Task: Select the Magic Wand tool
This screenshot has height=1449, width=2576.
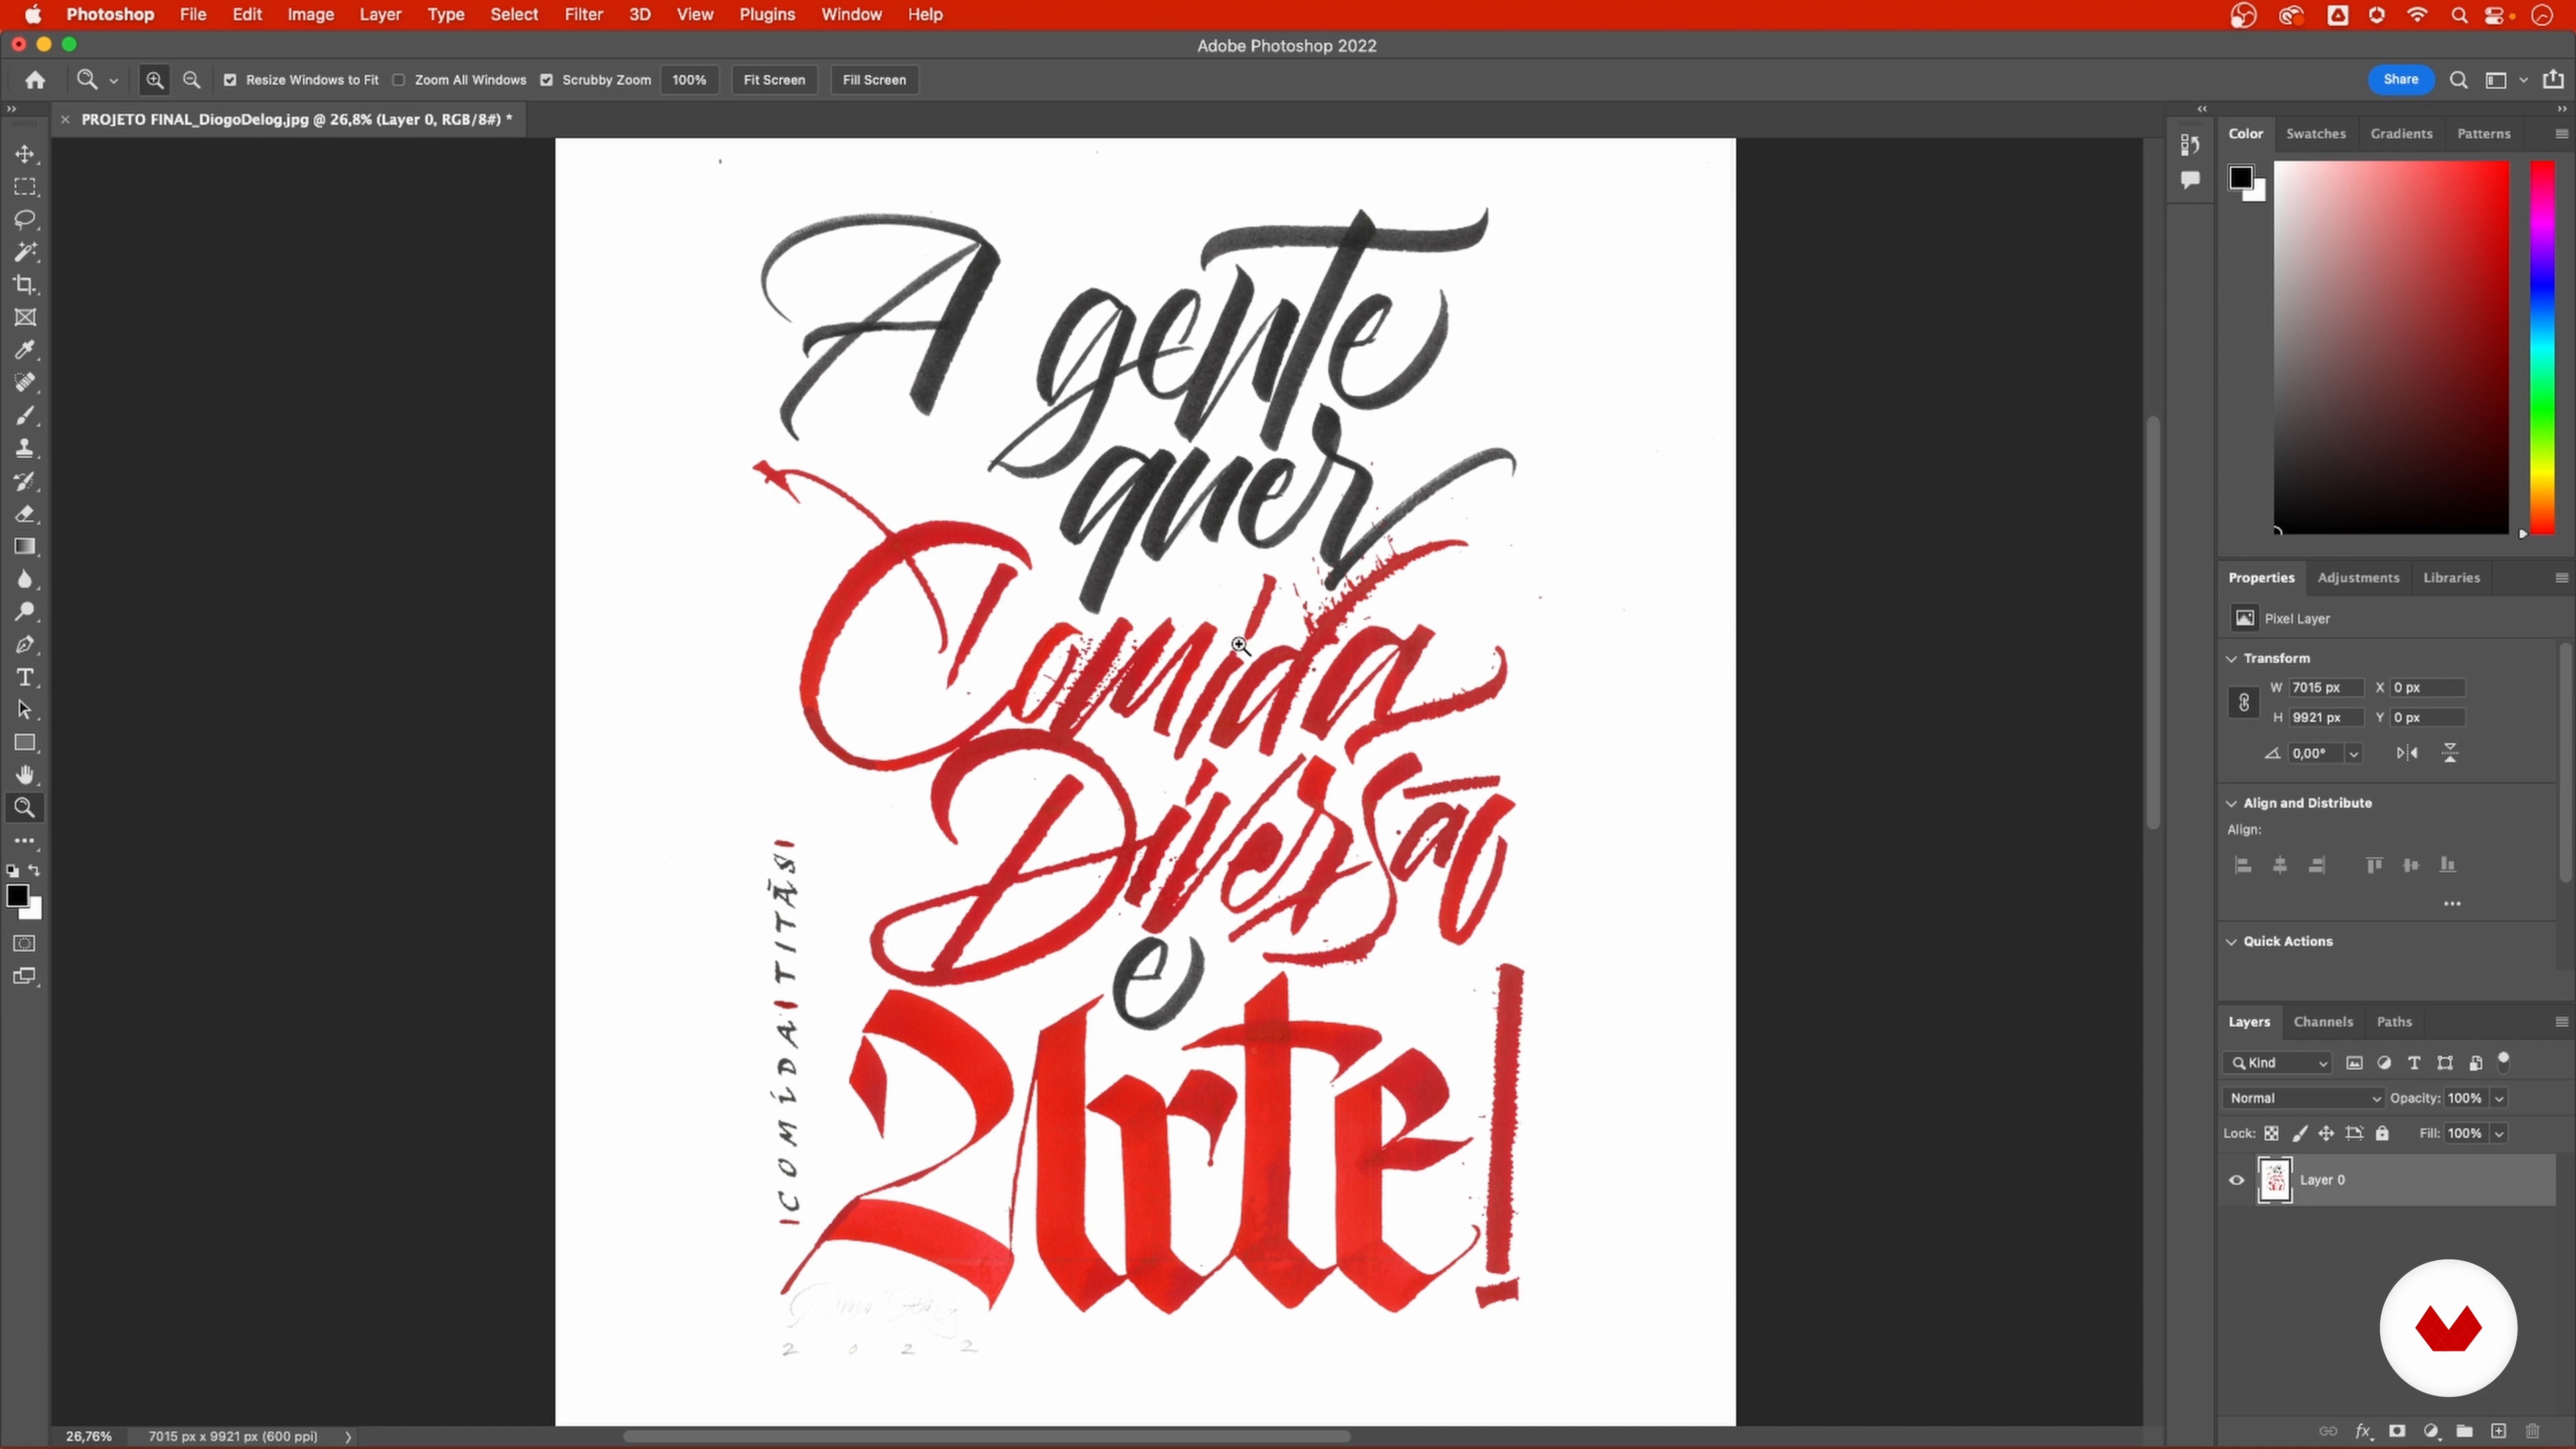Action: [25, 252]
